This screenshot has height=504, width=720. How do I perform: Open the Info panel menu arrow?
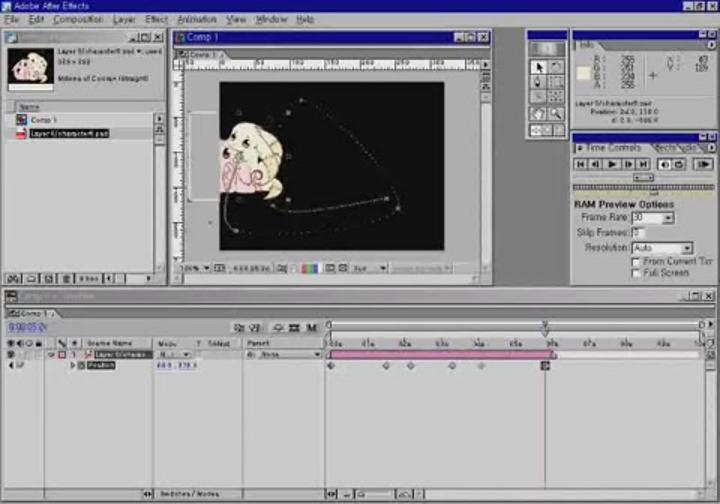point(711,45)
